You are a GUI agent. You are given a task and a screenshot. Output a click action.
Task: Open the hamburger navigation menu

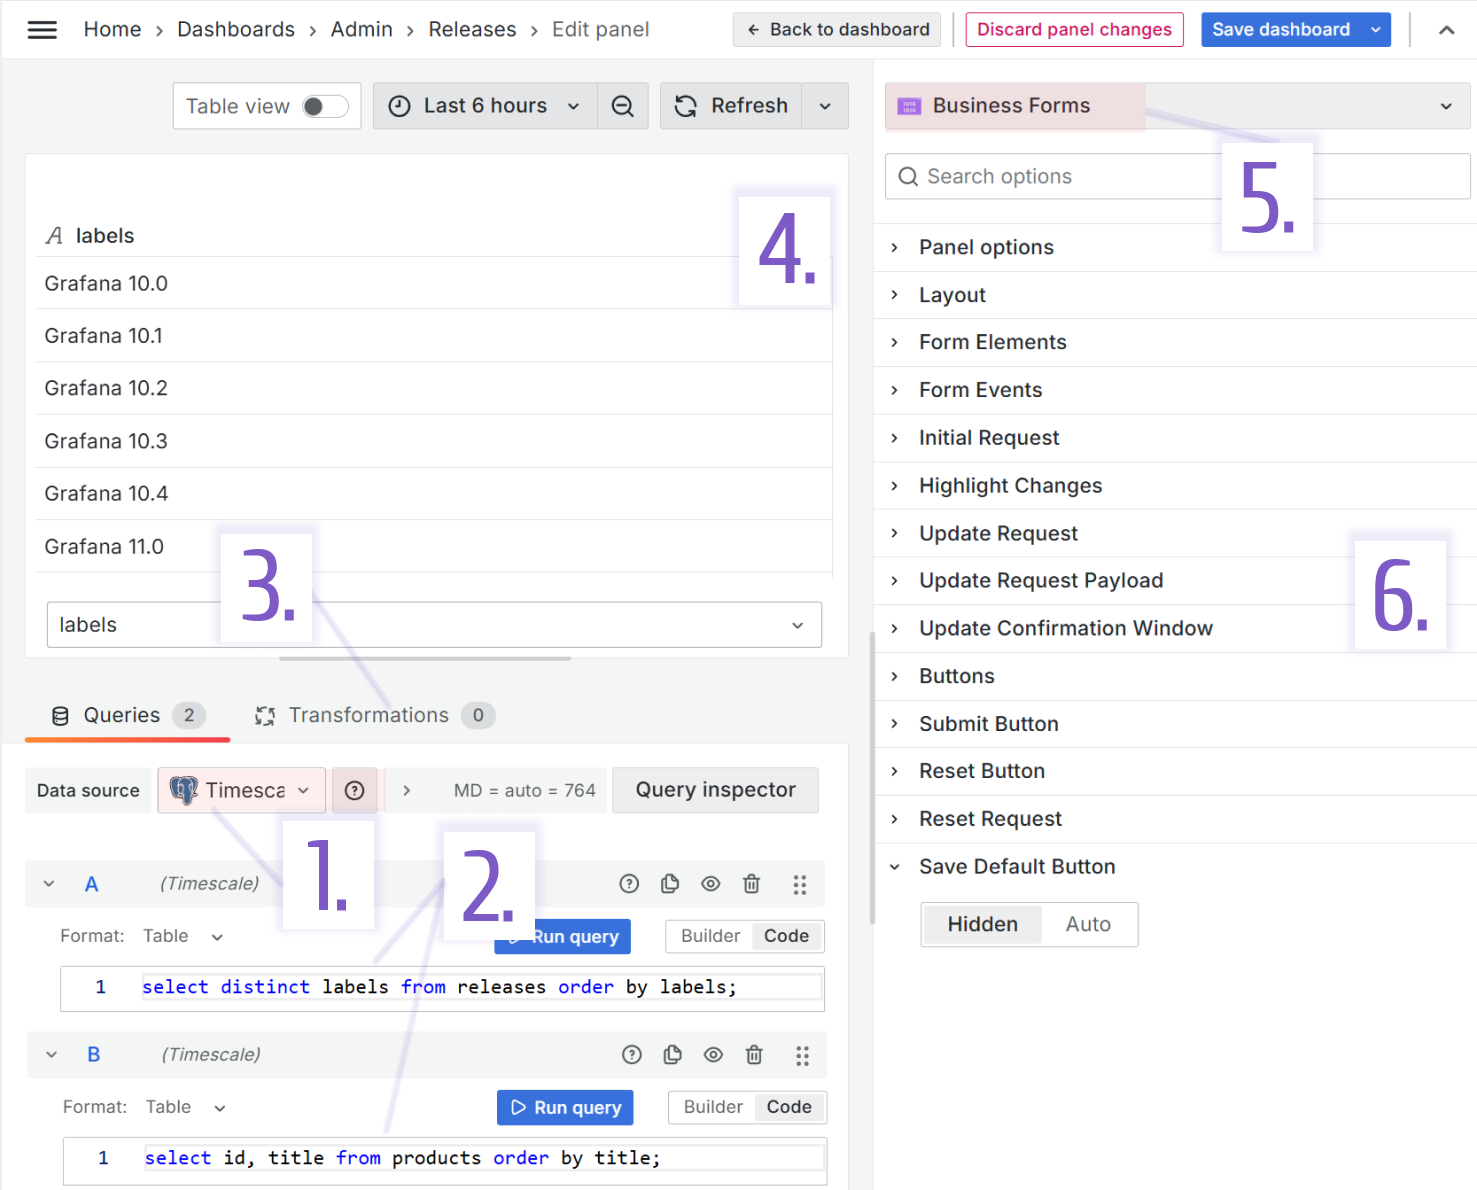(x=42, y=30)
